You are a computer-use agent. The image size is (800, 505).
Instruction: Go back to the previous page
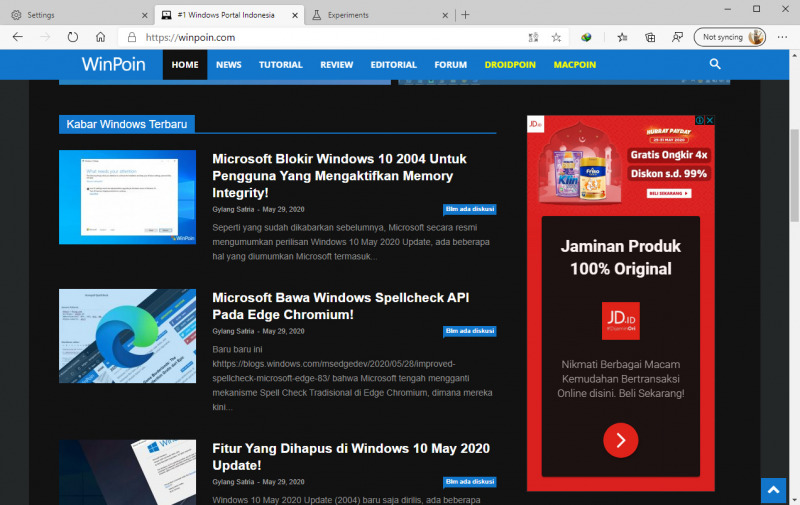point(18,37)
